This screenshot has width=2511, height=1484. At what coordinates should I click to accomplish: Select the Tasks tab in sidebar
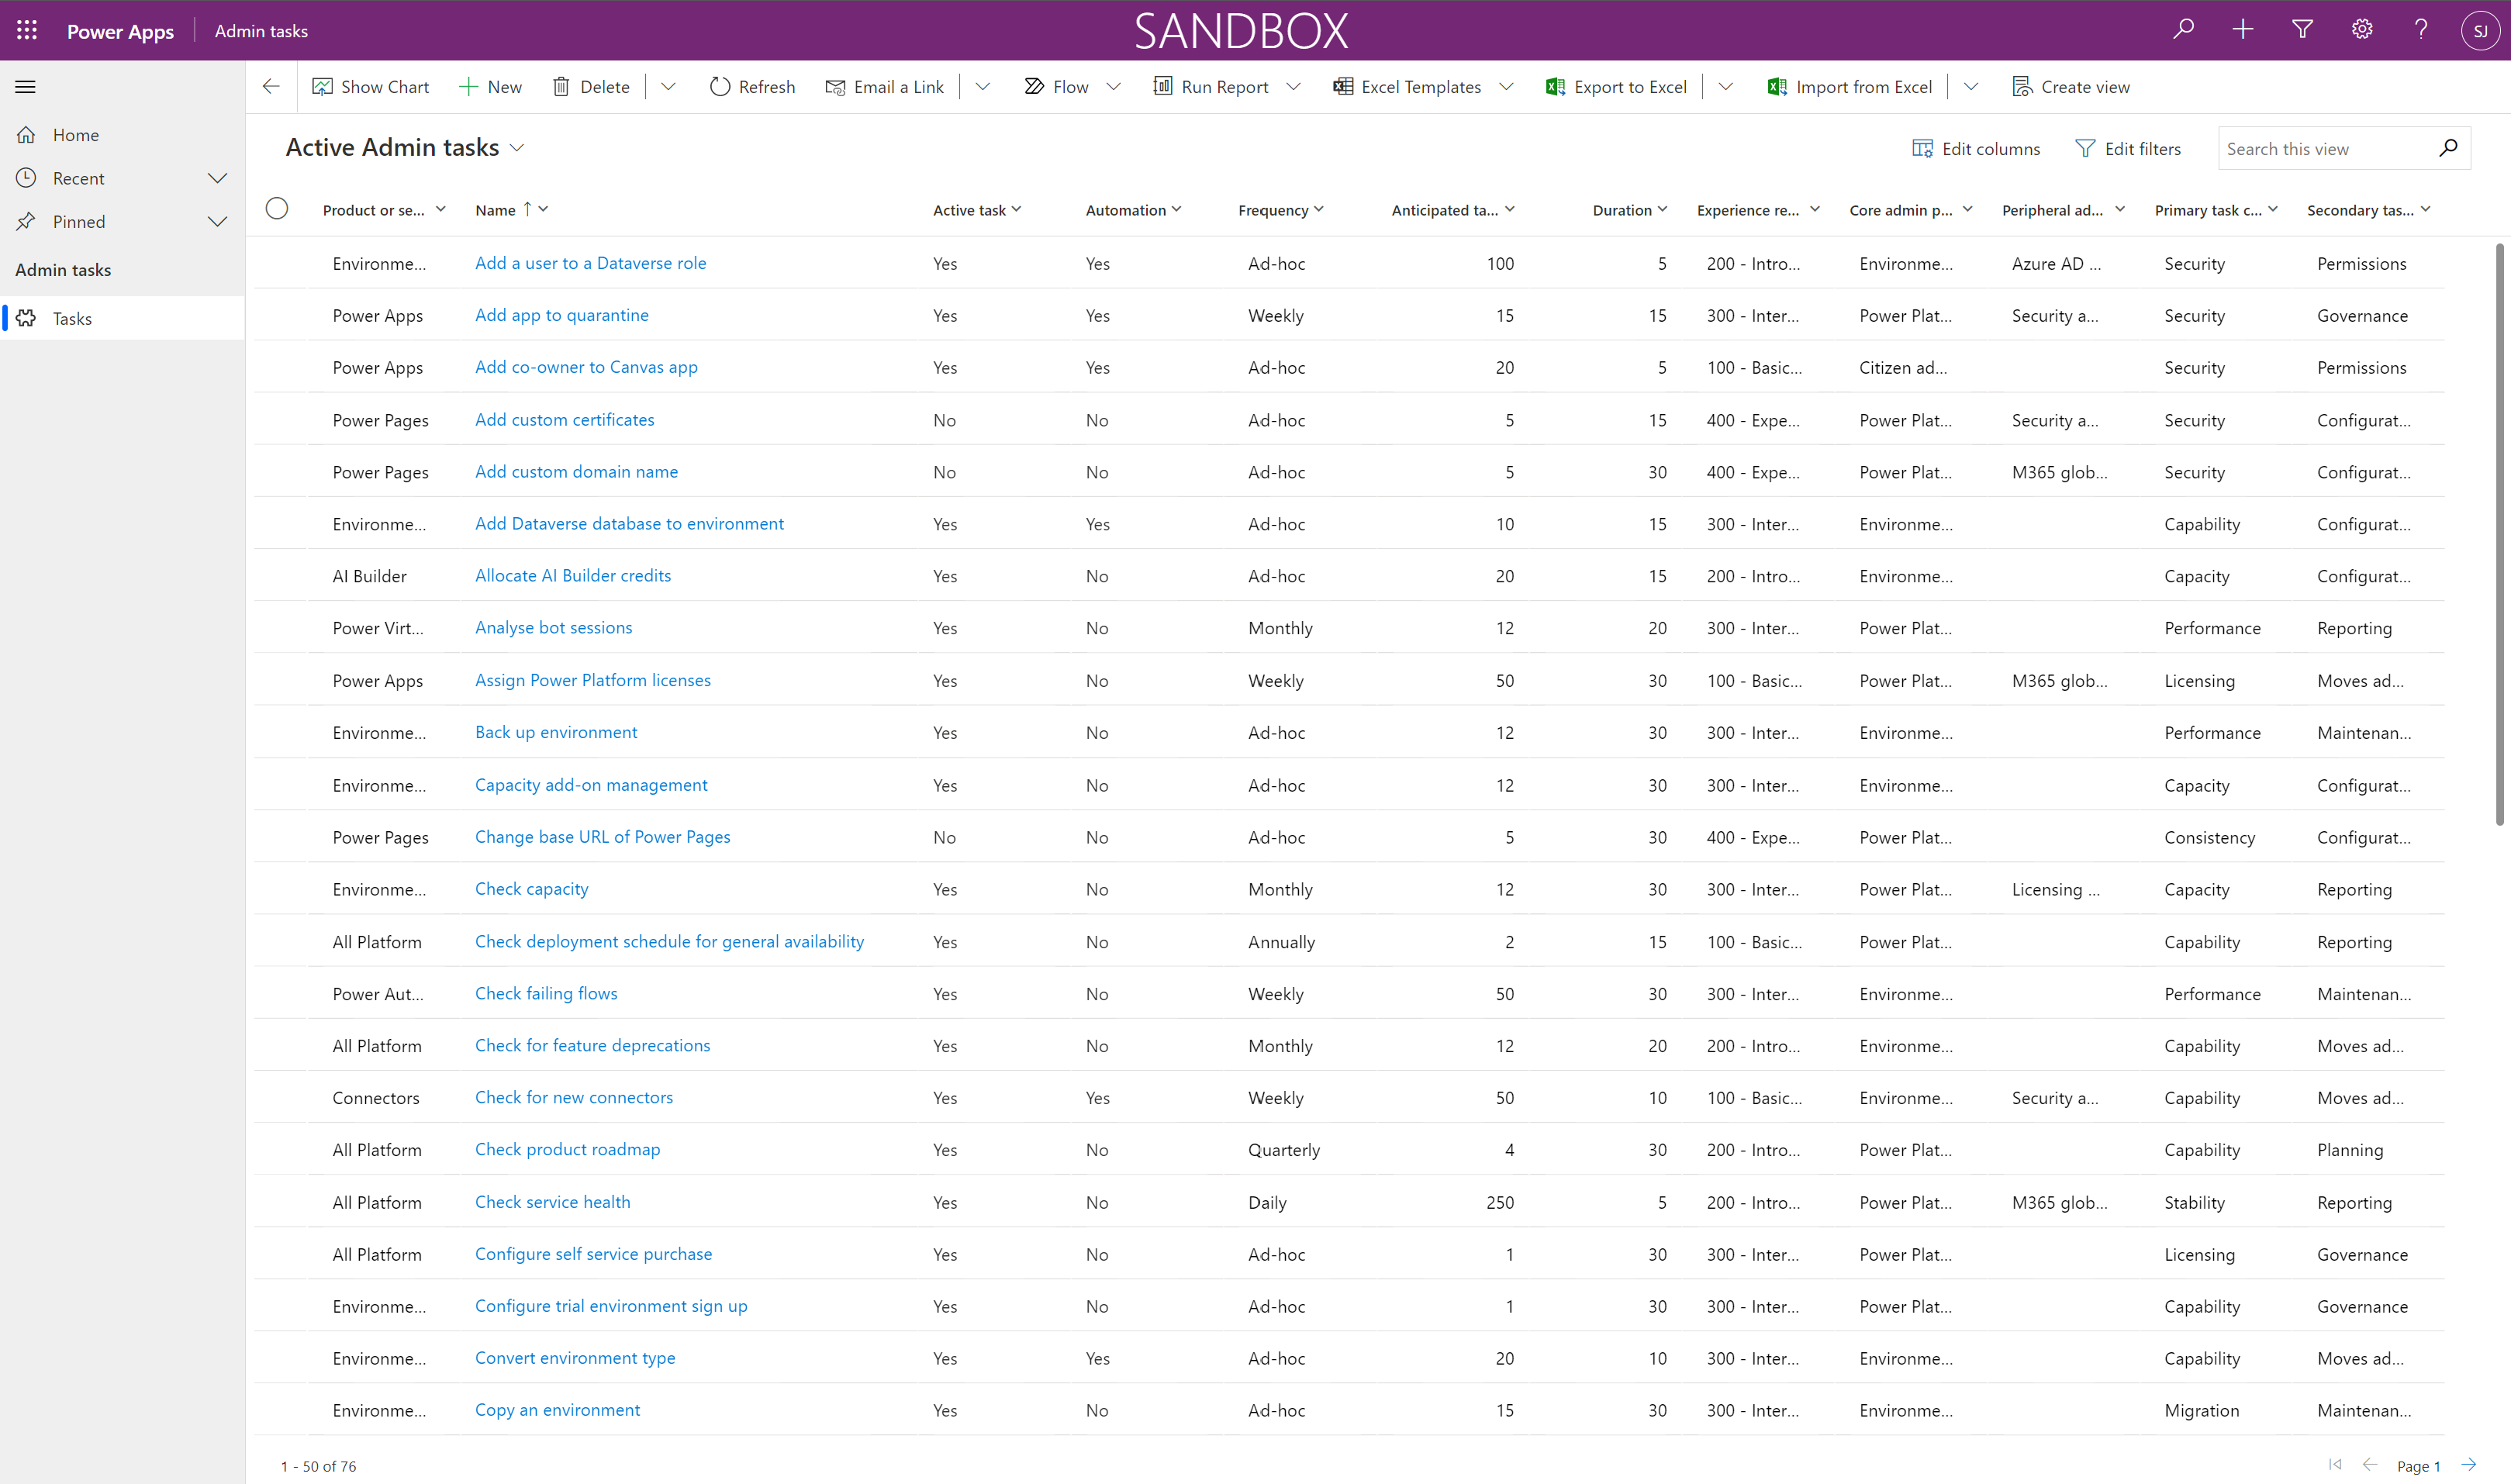[x=71, y=318]
